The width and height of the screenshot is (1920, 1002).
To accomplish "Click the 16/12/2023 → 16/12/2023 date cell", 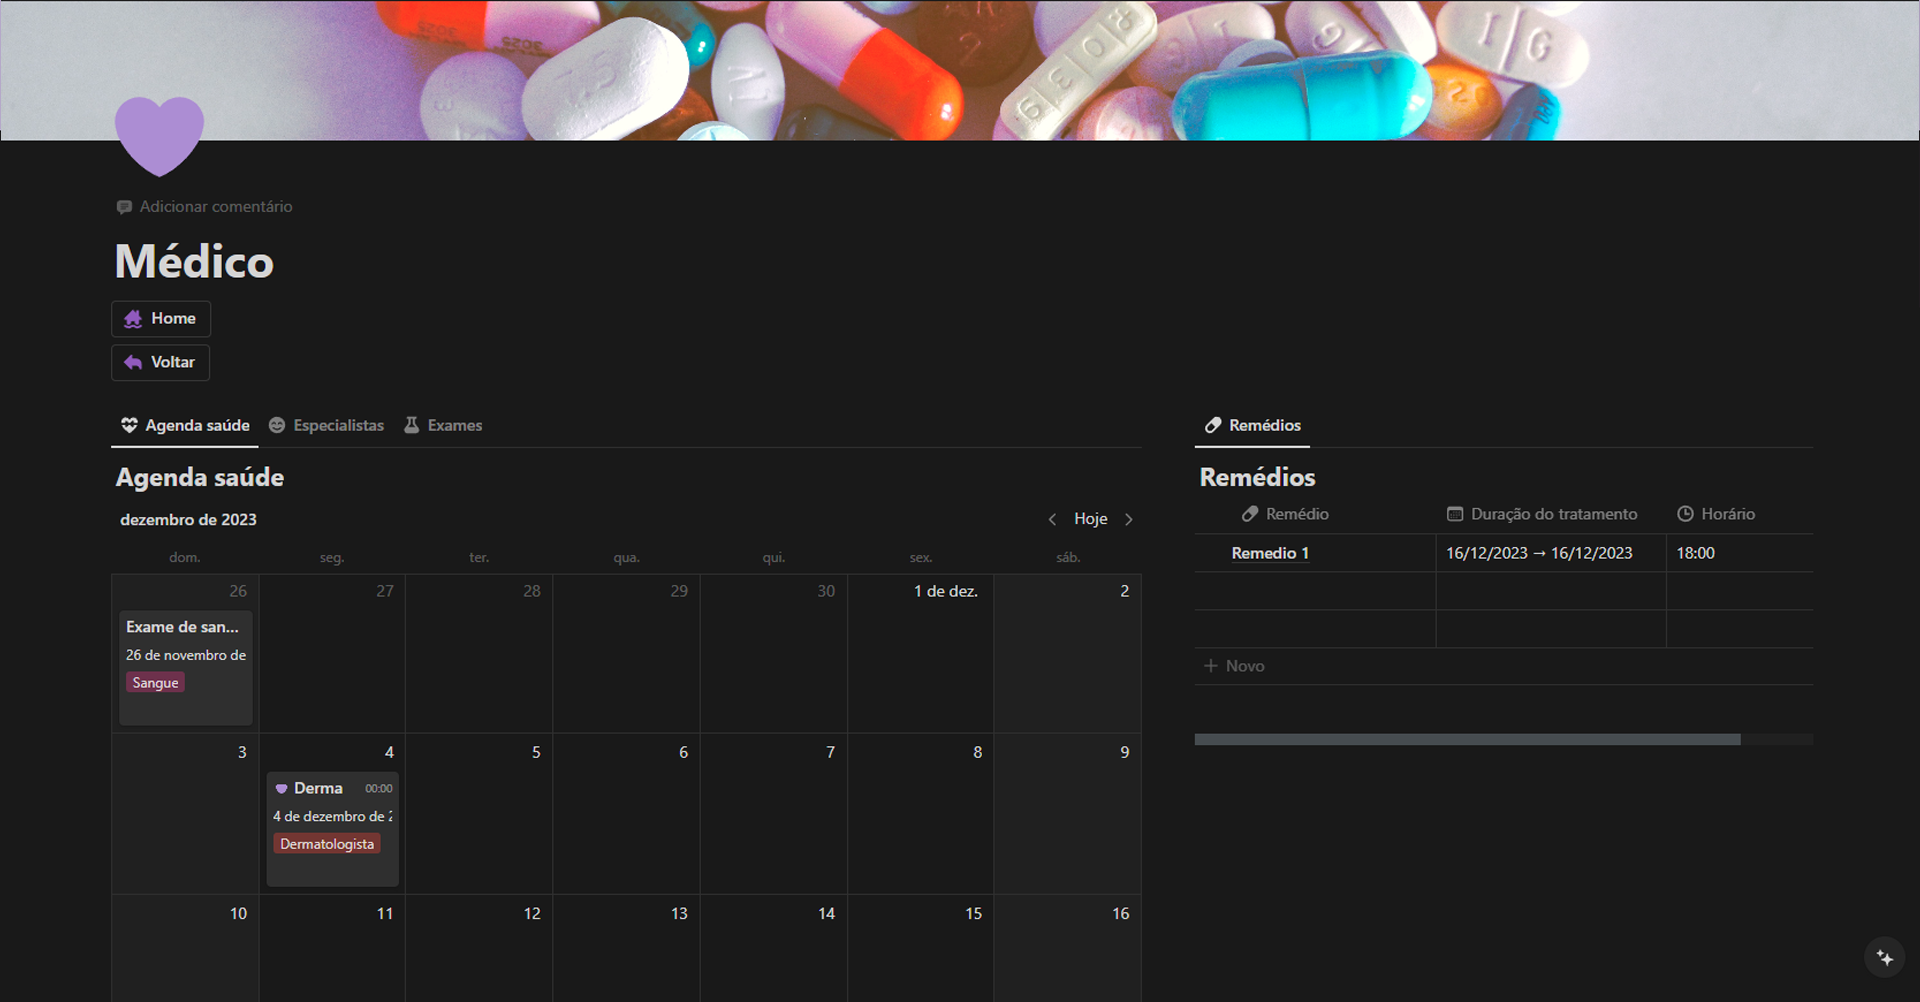I will [x=1551, y=553].
